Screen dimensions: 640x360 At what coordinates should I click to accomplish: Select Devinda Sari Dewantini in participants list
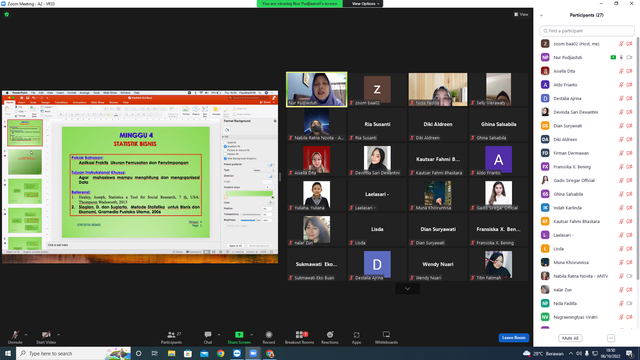[x=587, y=112]
